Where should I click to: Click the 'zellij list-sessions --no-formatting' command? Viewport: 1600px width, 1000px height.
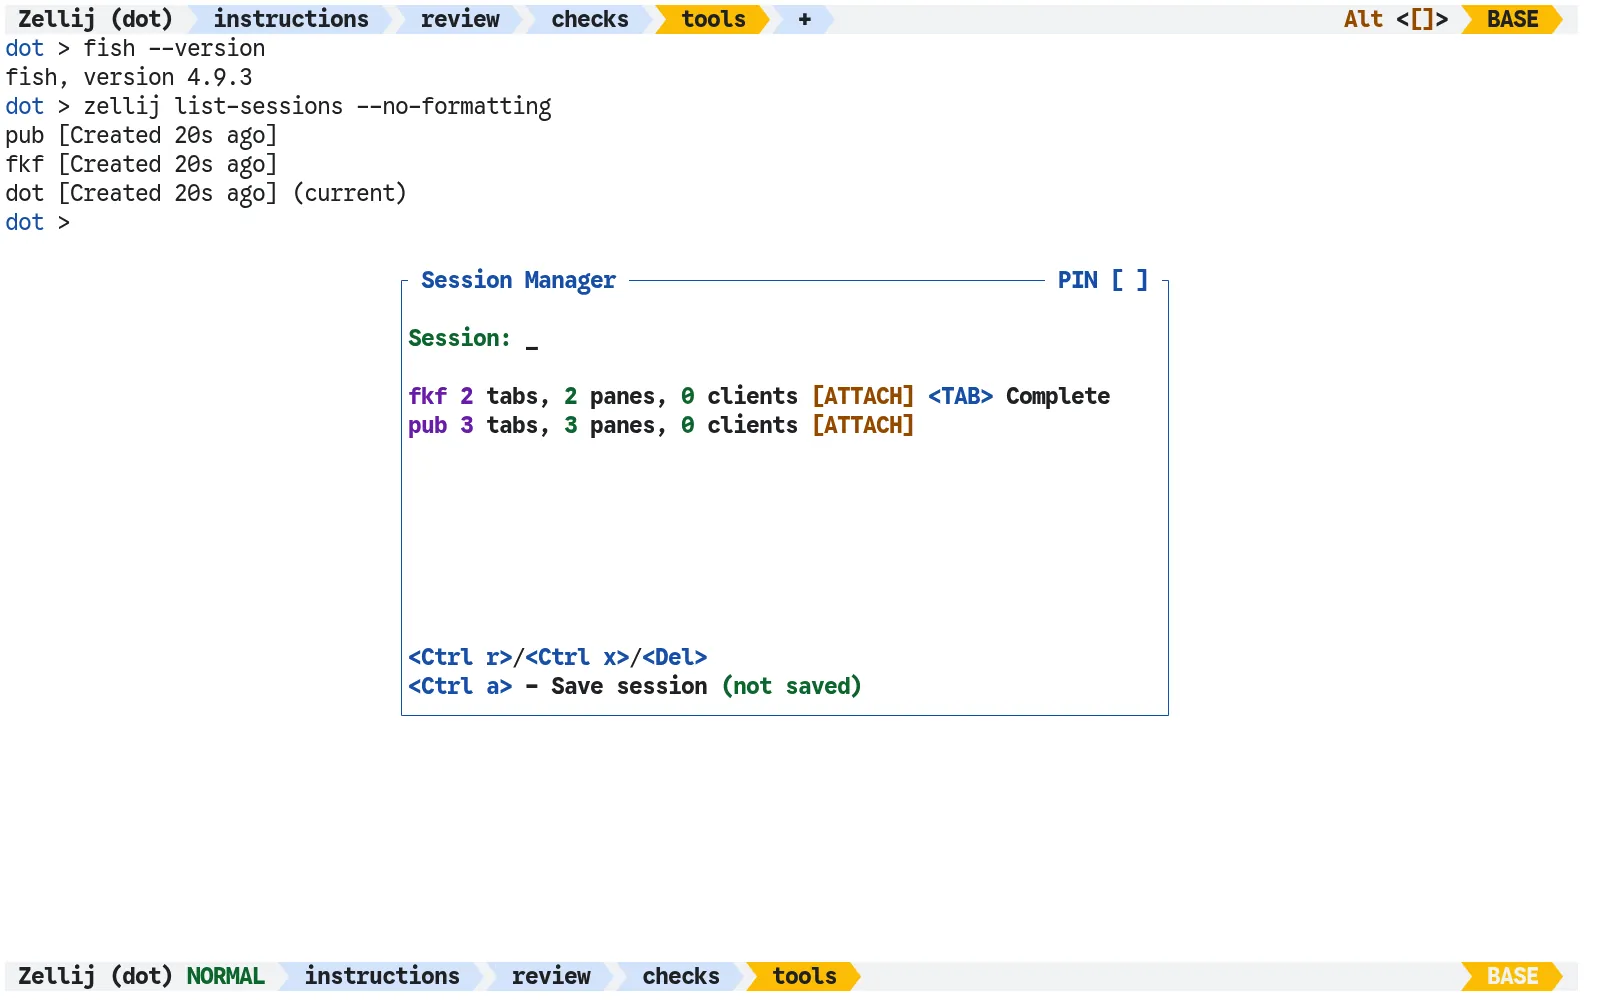tap(317, 106)
